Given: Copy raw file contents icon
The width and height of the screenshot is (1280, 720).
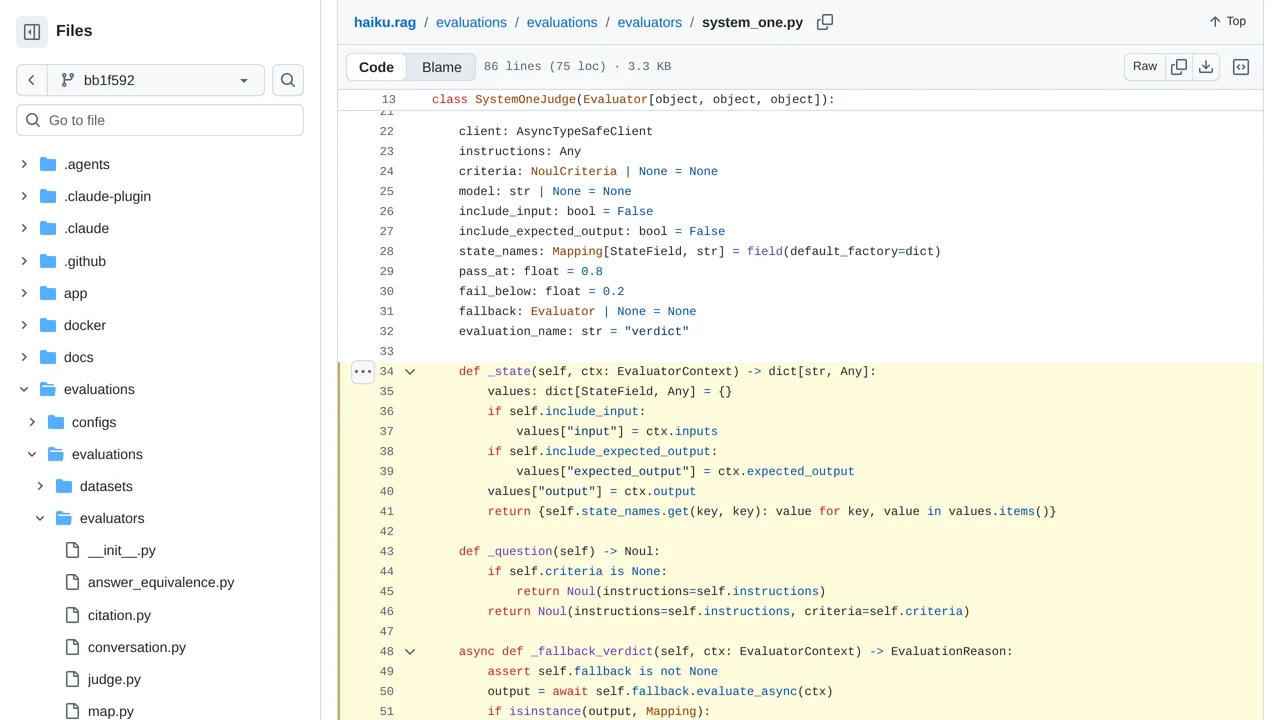Looking at the screenshot, I should 1179,67.
